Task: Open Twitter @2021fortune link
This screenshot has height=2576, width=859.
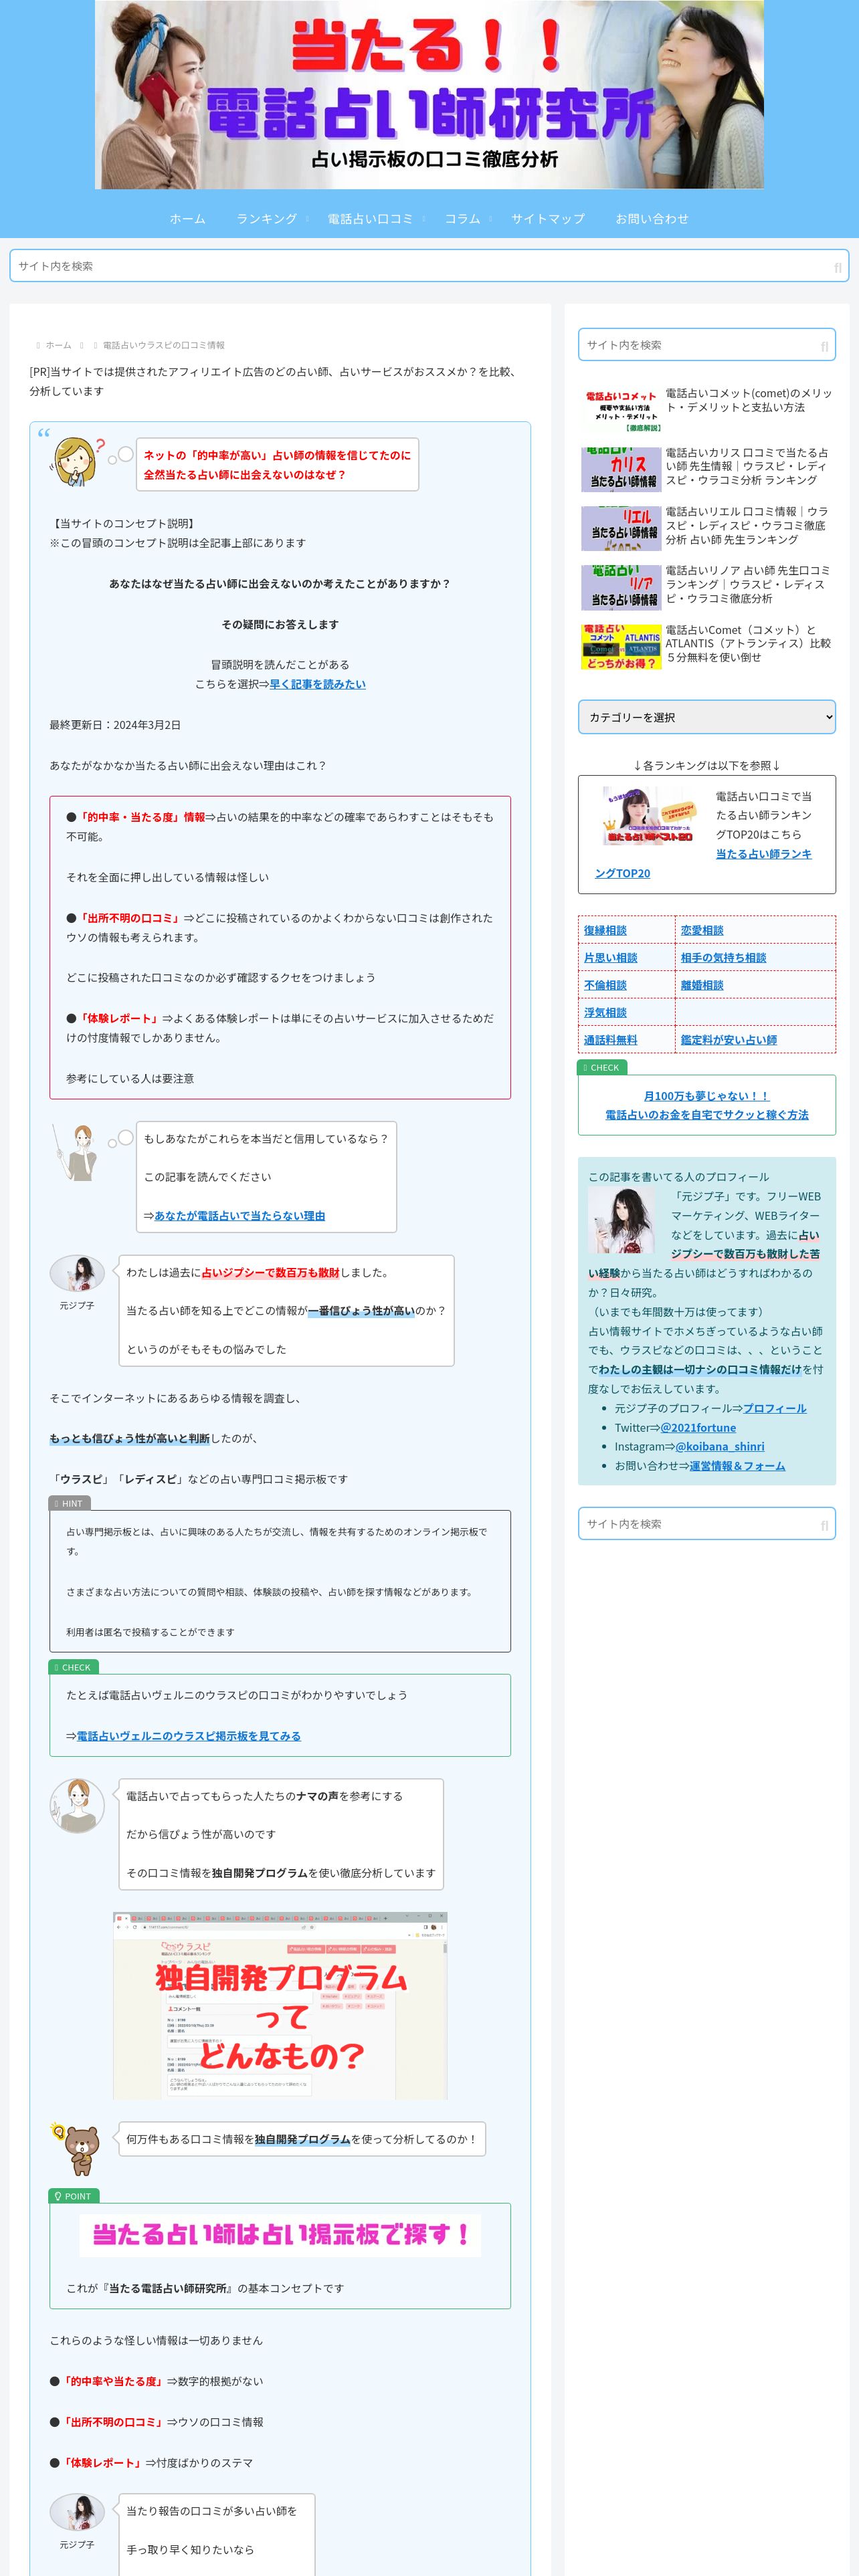Action: coord(698,1427)
